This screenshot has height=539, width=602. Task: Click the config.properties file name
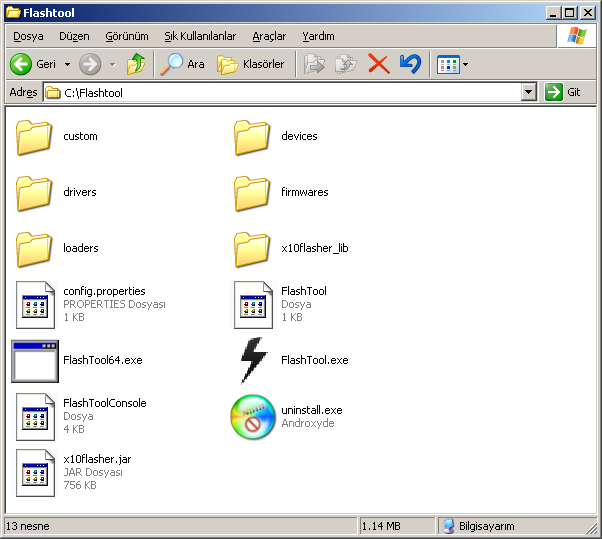pos(104,291)
